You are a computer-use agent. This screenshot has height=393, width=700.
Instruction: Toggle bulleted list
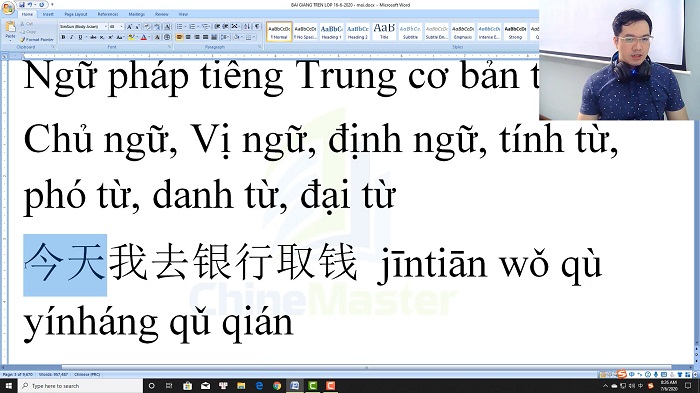[x=179, y=26]
